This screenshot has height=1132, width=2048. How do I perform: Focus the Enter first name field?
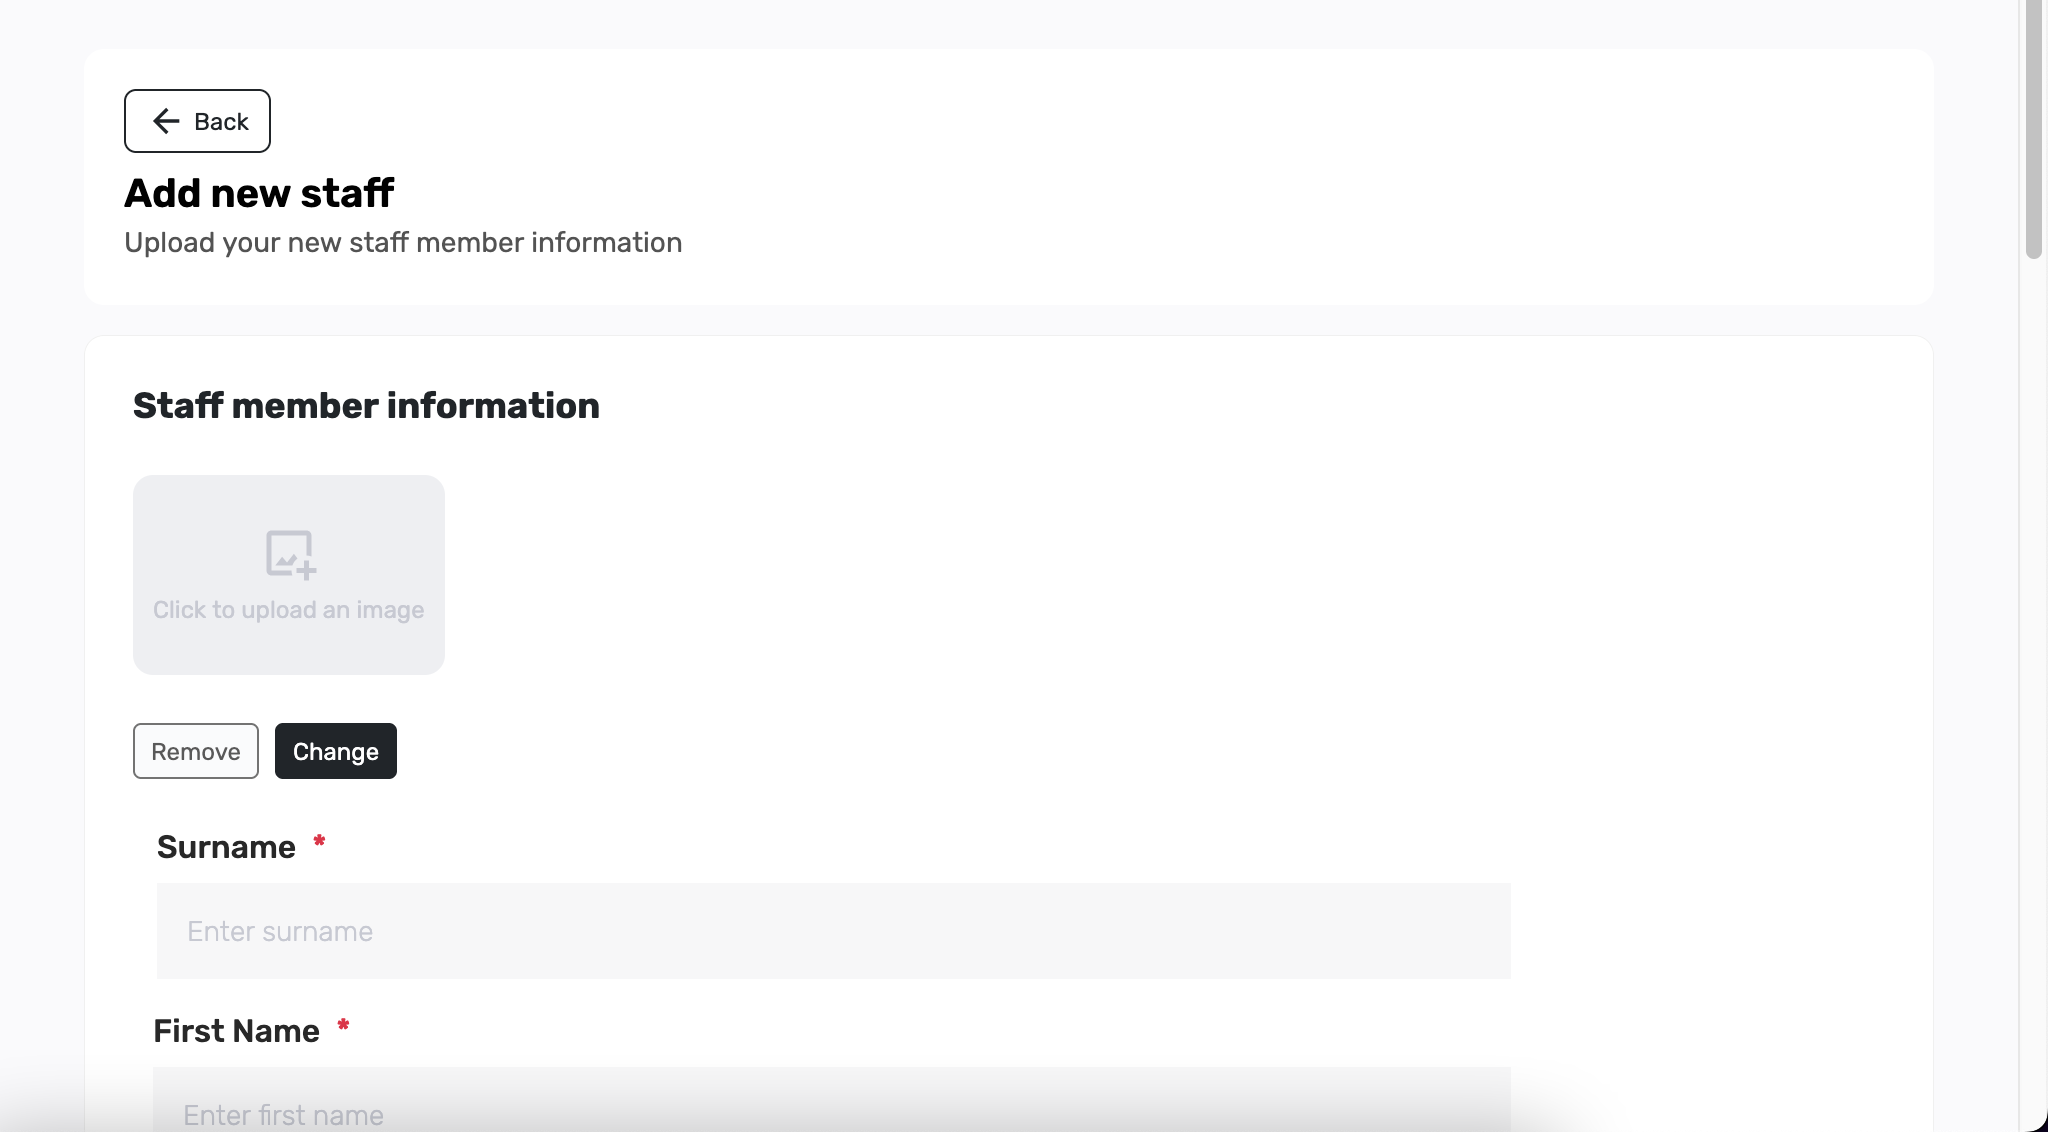click(831, 1100)
